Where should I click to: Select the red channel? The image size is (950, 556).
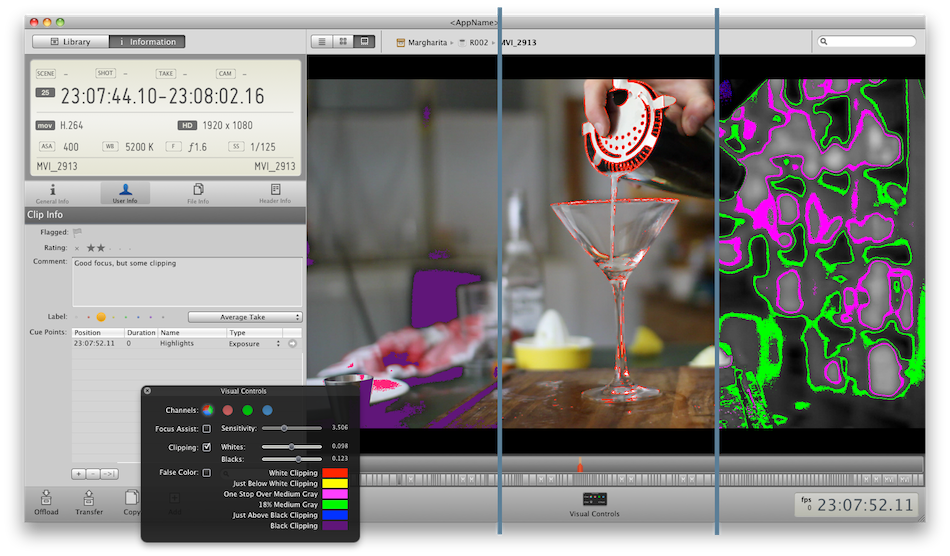(228, 410)
